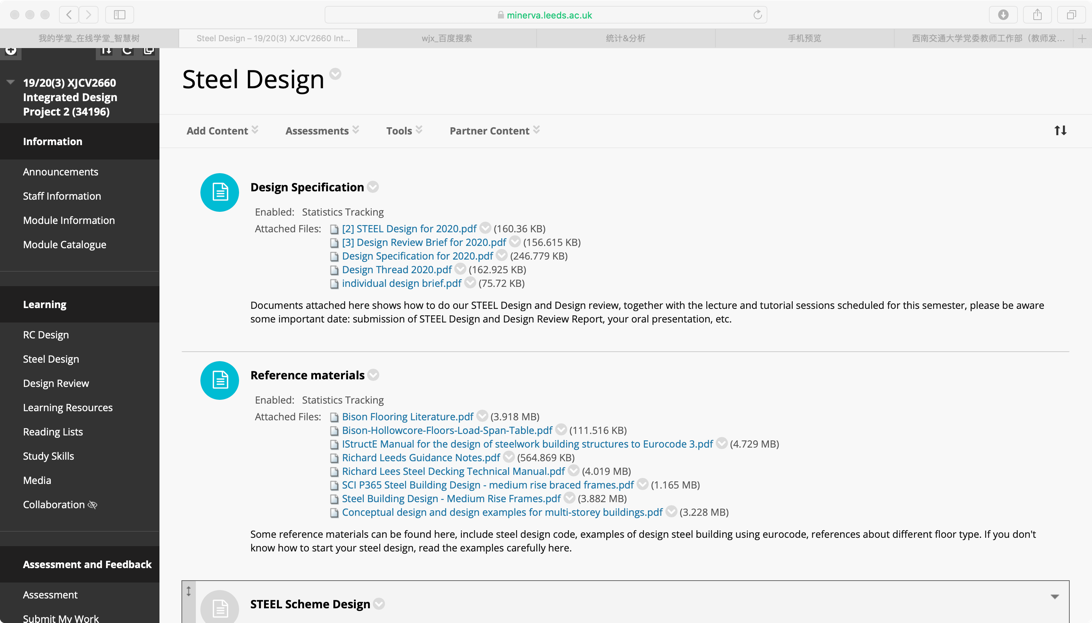This screenshot has height=623, width=1092.
Task: Open the Design Specification document icon
Action: (x=219, y=192)
